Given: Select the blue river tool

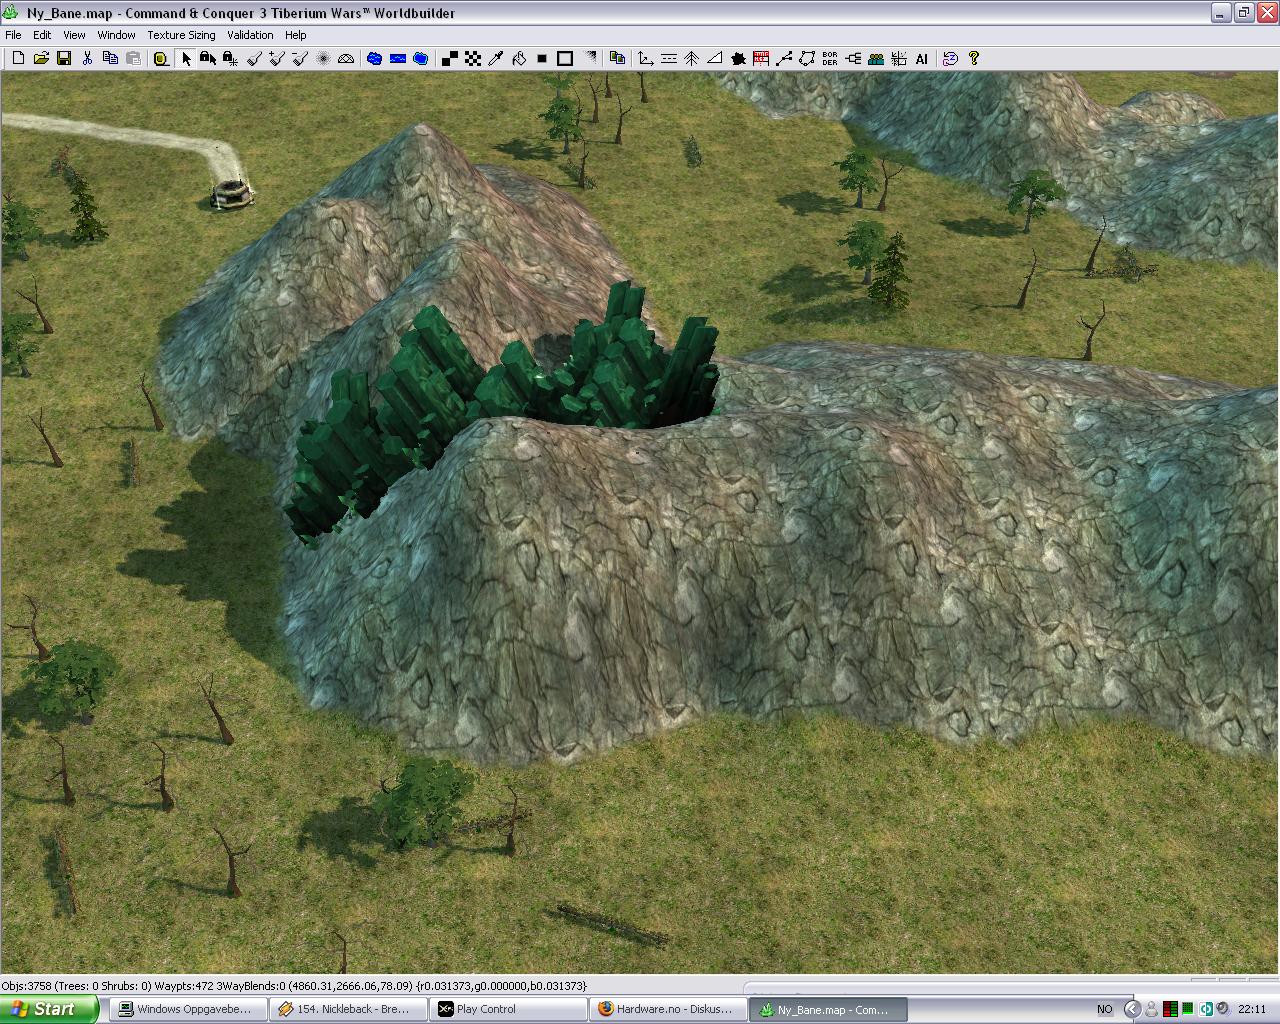Looking at the screenshot, I should 398,58.
